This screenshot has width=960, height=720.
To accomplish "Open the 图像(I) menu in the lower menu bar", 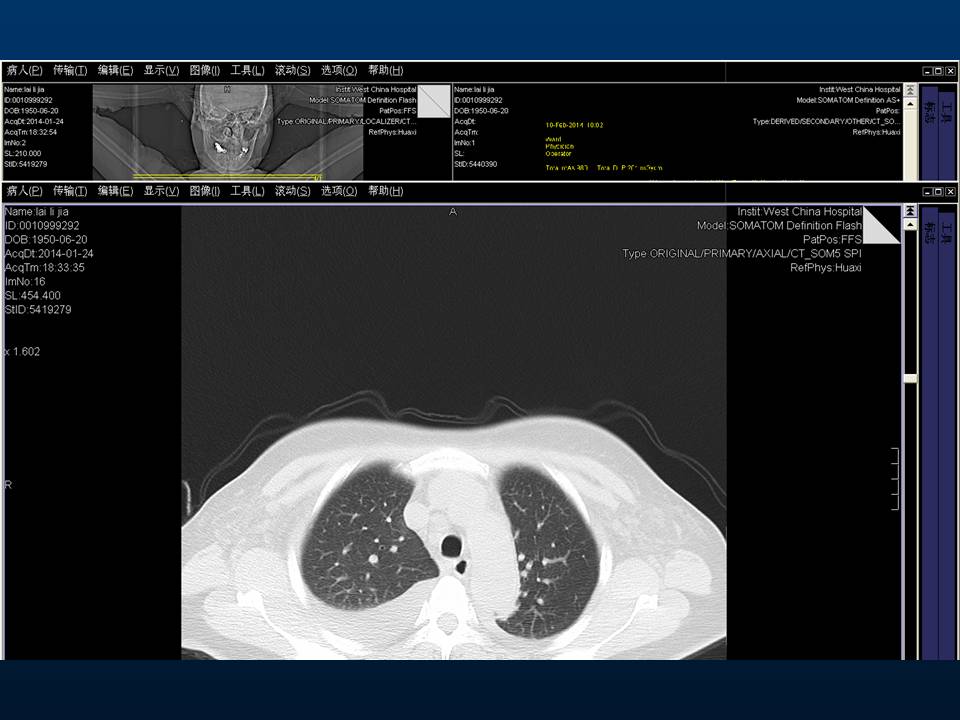I will click(204, 190).
